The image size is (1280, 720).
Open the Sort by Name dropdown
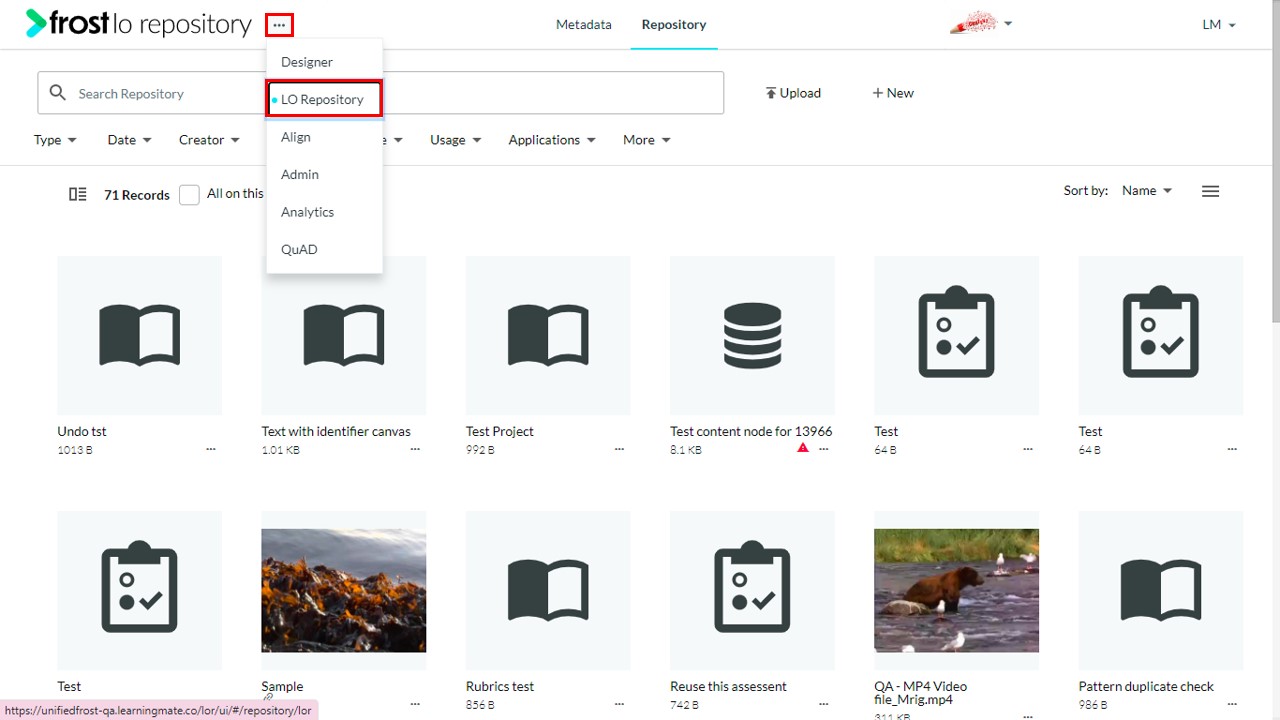click(x=1147, y=190)
